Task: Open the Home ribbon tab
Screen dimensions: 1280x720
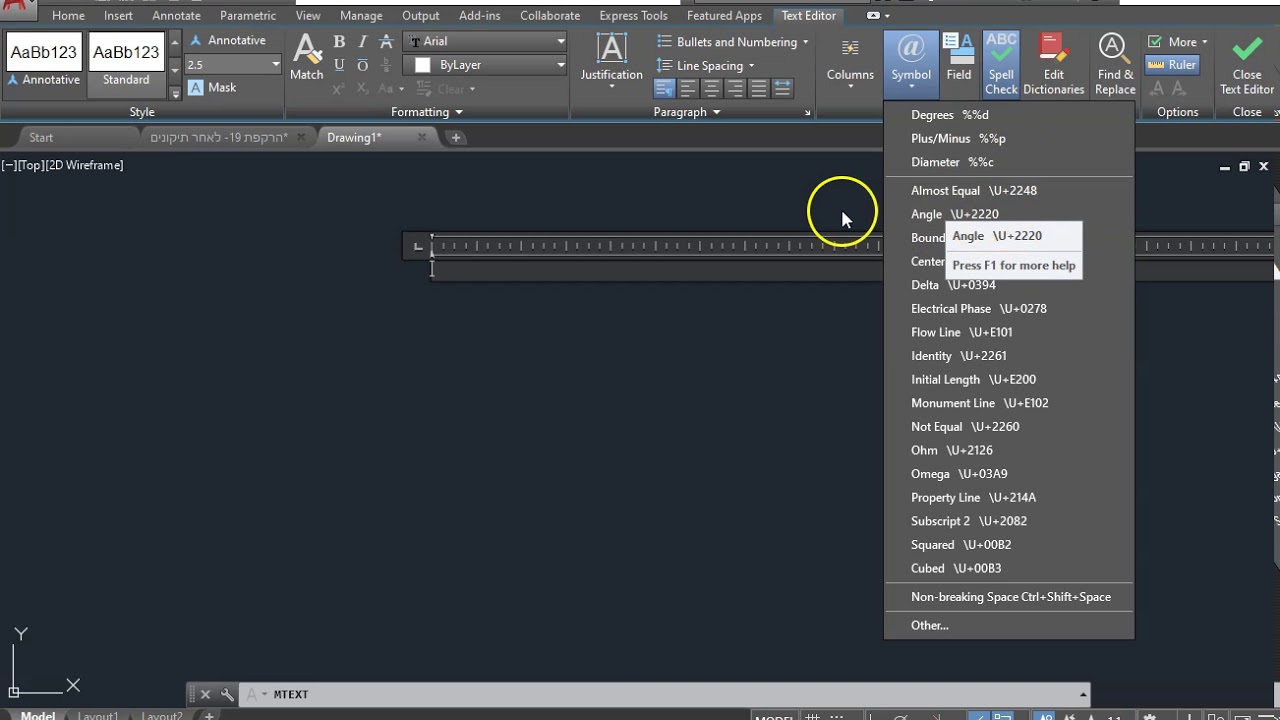Action: pos(68,15)
